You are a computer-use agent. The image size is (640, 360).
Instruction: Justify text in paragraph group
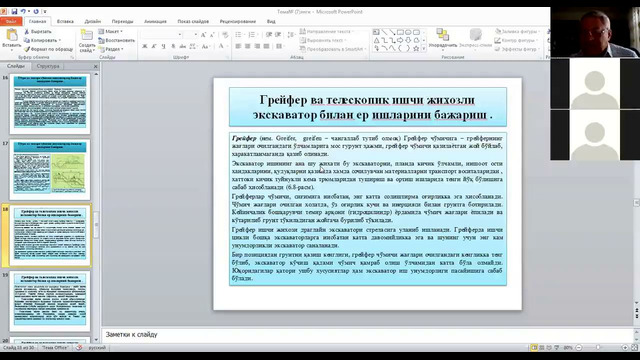click(x=267, y=47)
